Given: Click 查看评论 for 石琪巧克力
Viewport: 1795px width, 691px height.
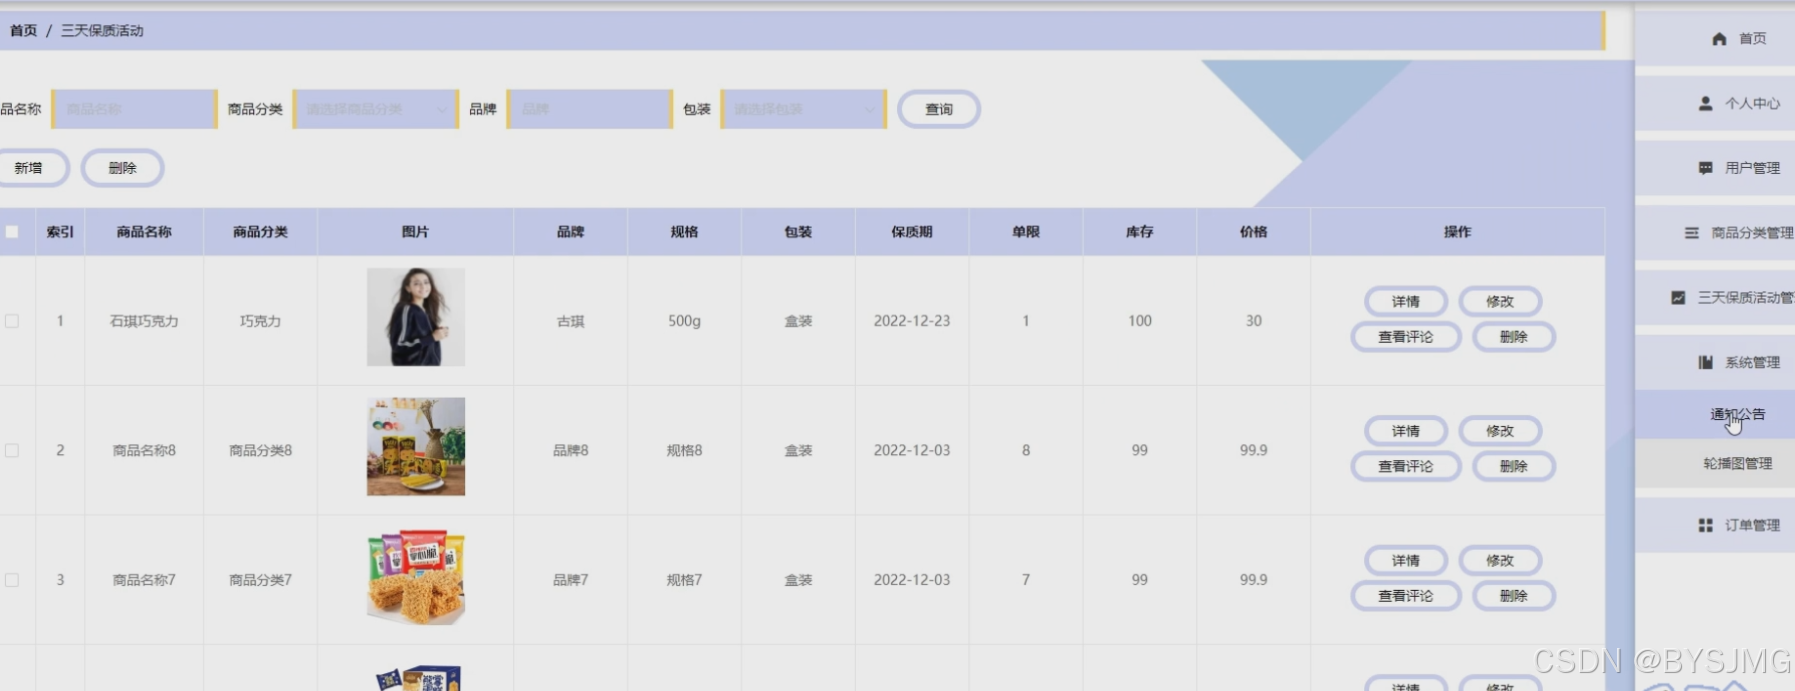Looking at the screenshot, I should pos(1405,337).
